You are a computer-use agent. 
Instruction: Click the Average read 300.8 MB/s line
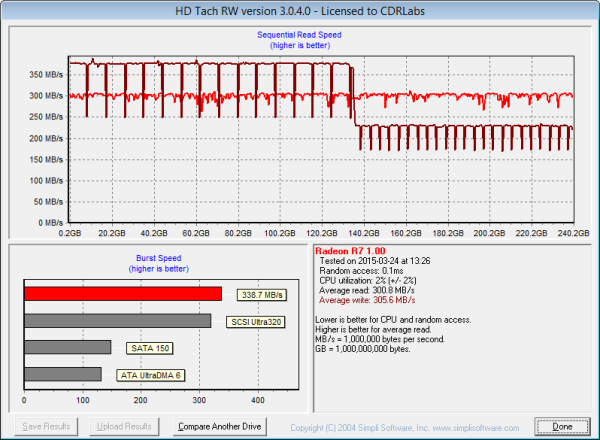364,290
